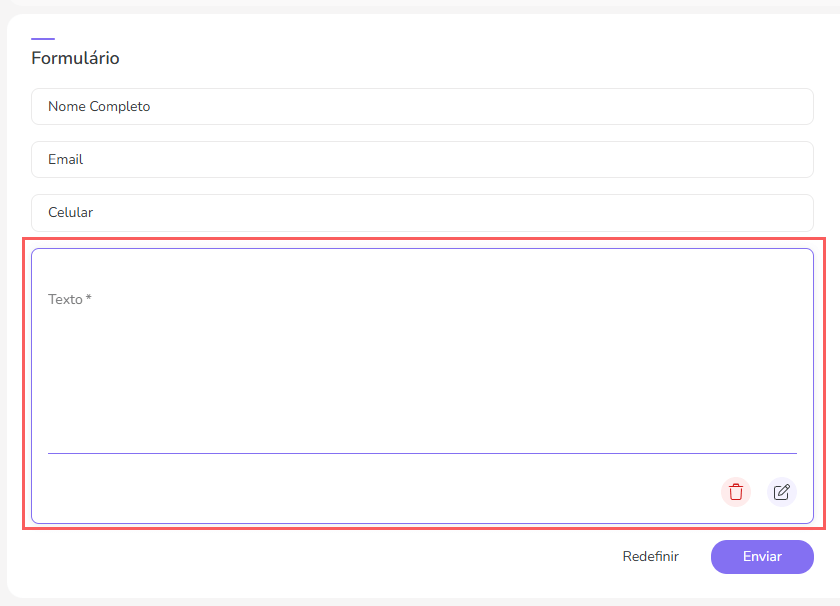Click the Formulário heading
The width and height of the screenshot is (840, 606).
[75, 58]
